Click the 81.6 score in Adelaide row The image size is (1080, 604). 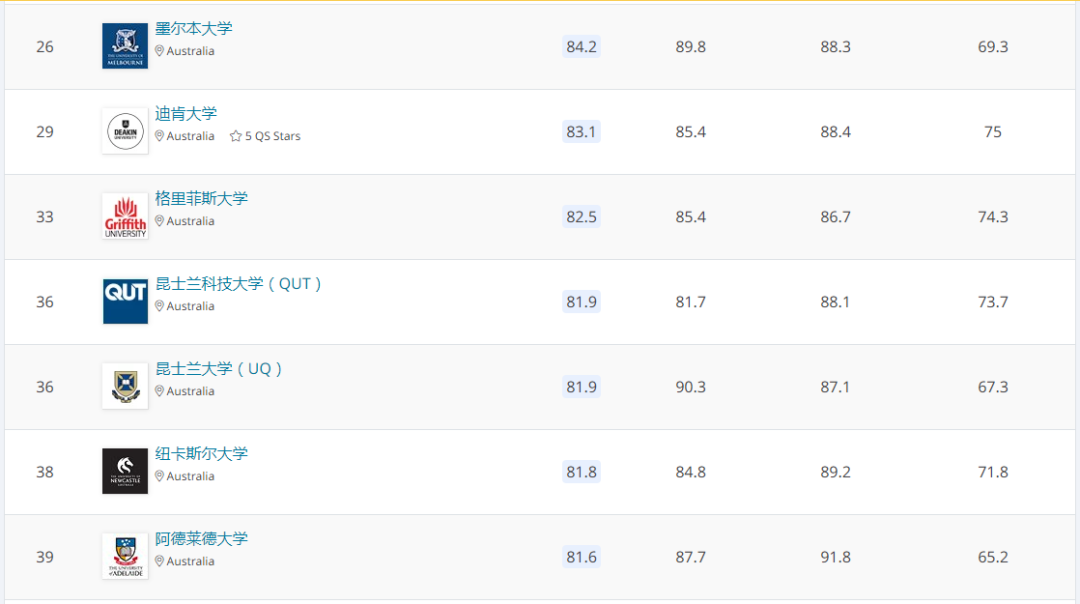click(x=581, y=557)
